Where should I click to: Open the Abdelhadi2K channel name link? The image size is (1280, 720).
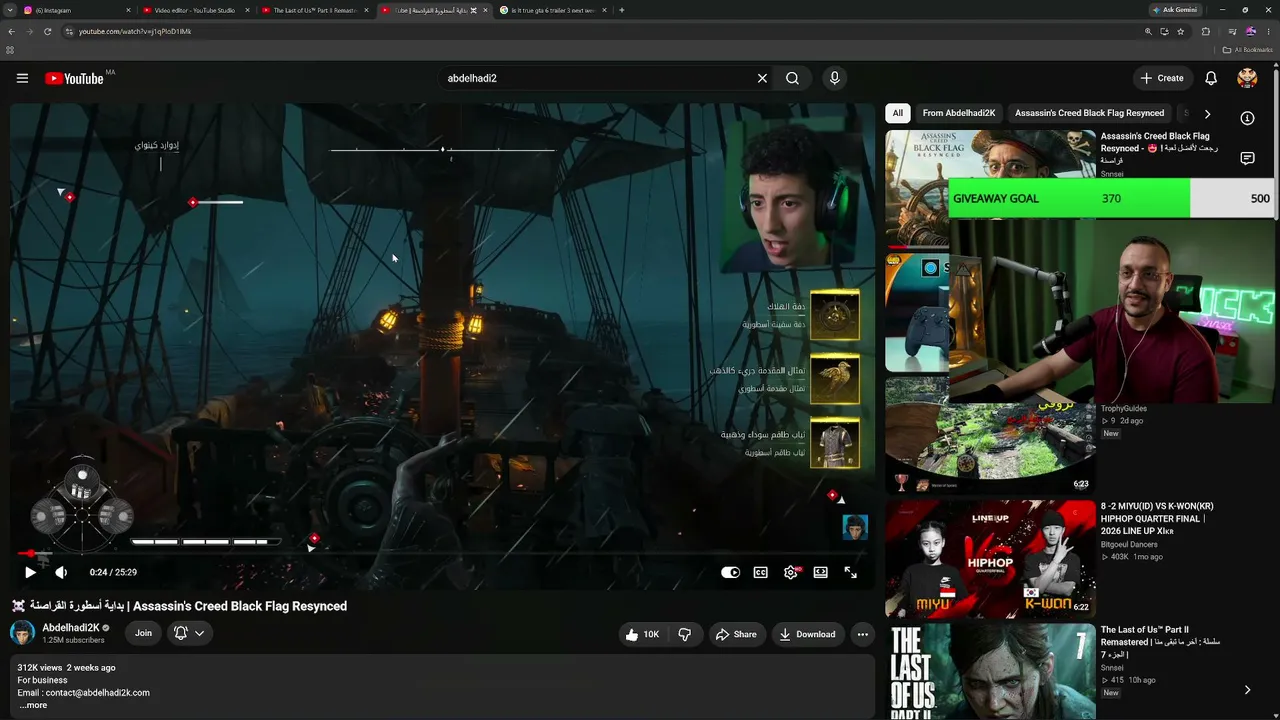(x=70, y=628)
